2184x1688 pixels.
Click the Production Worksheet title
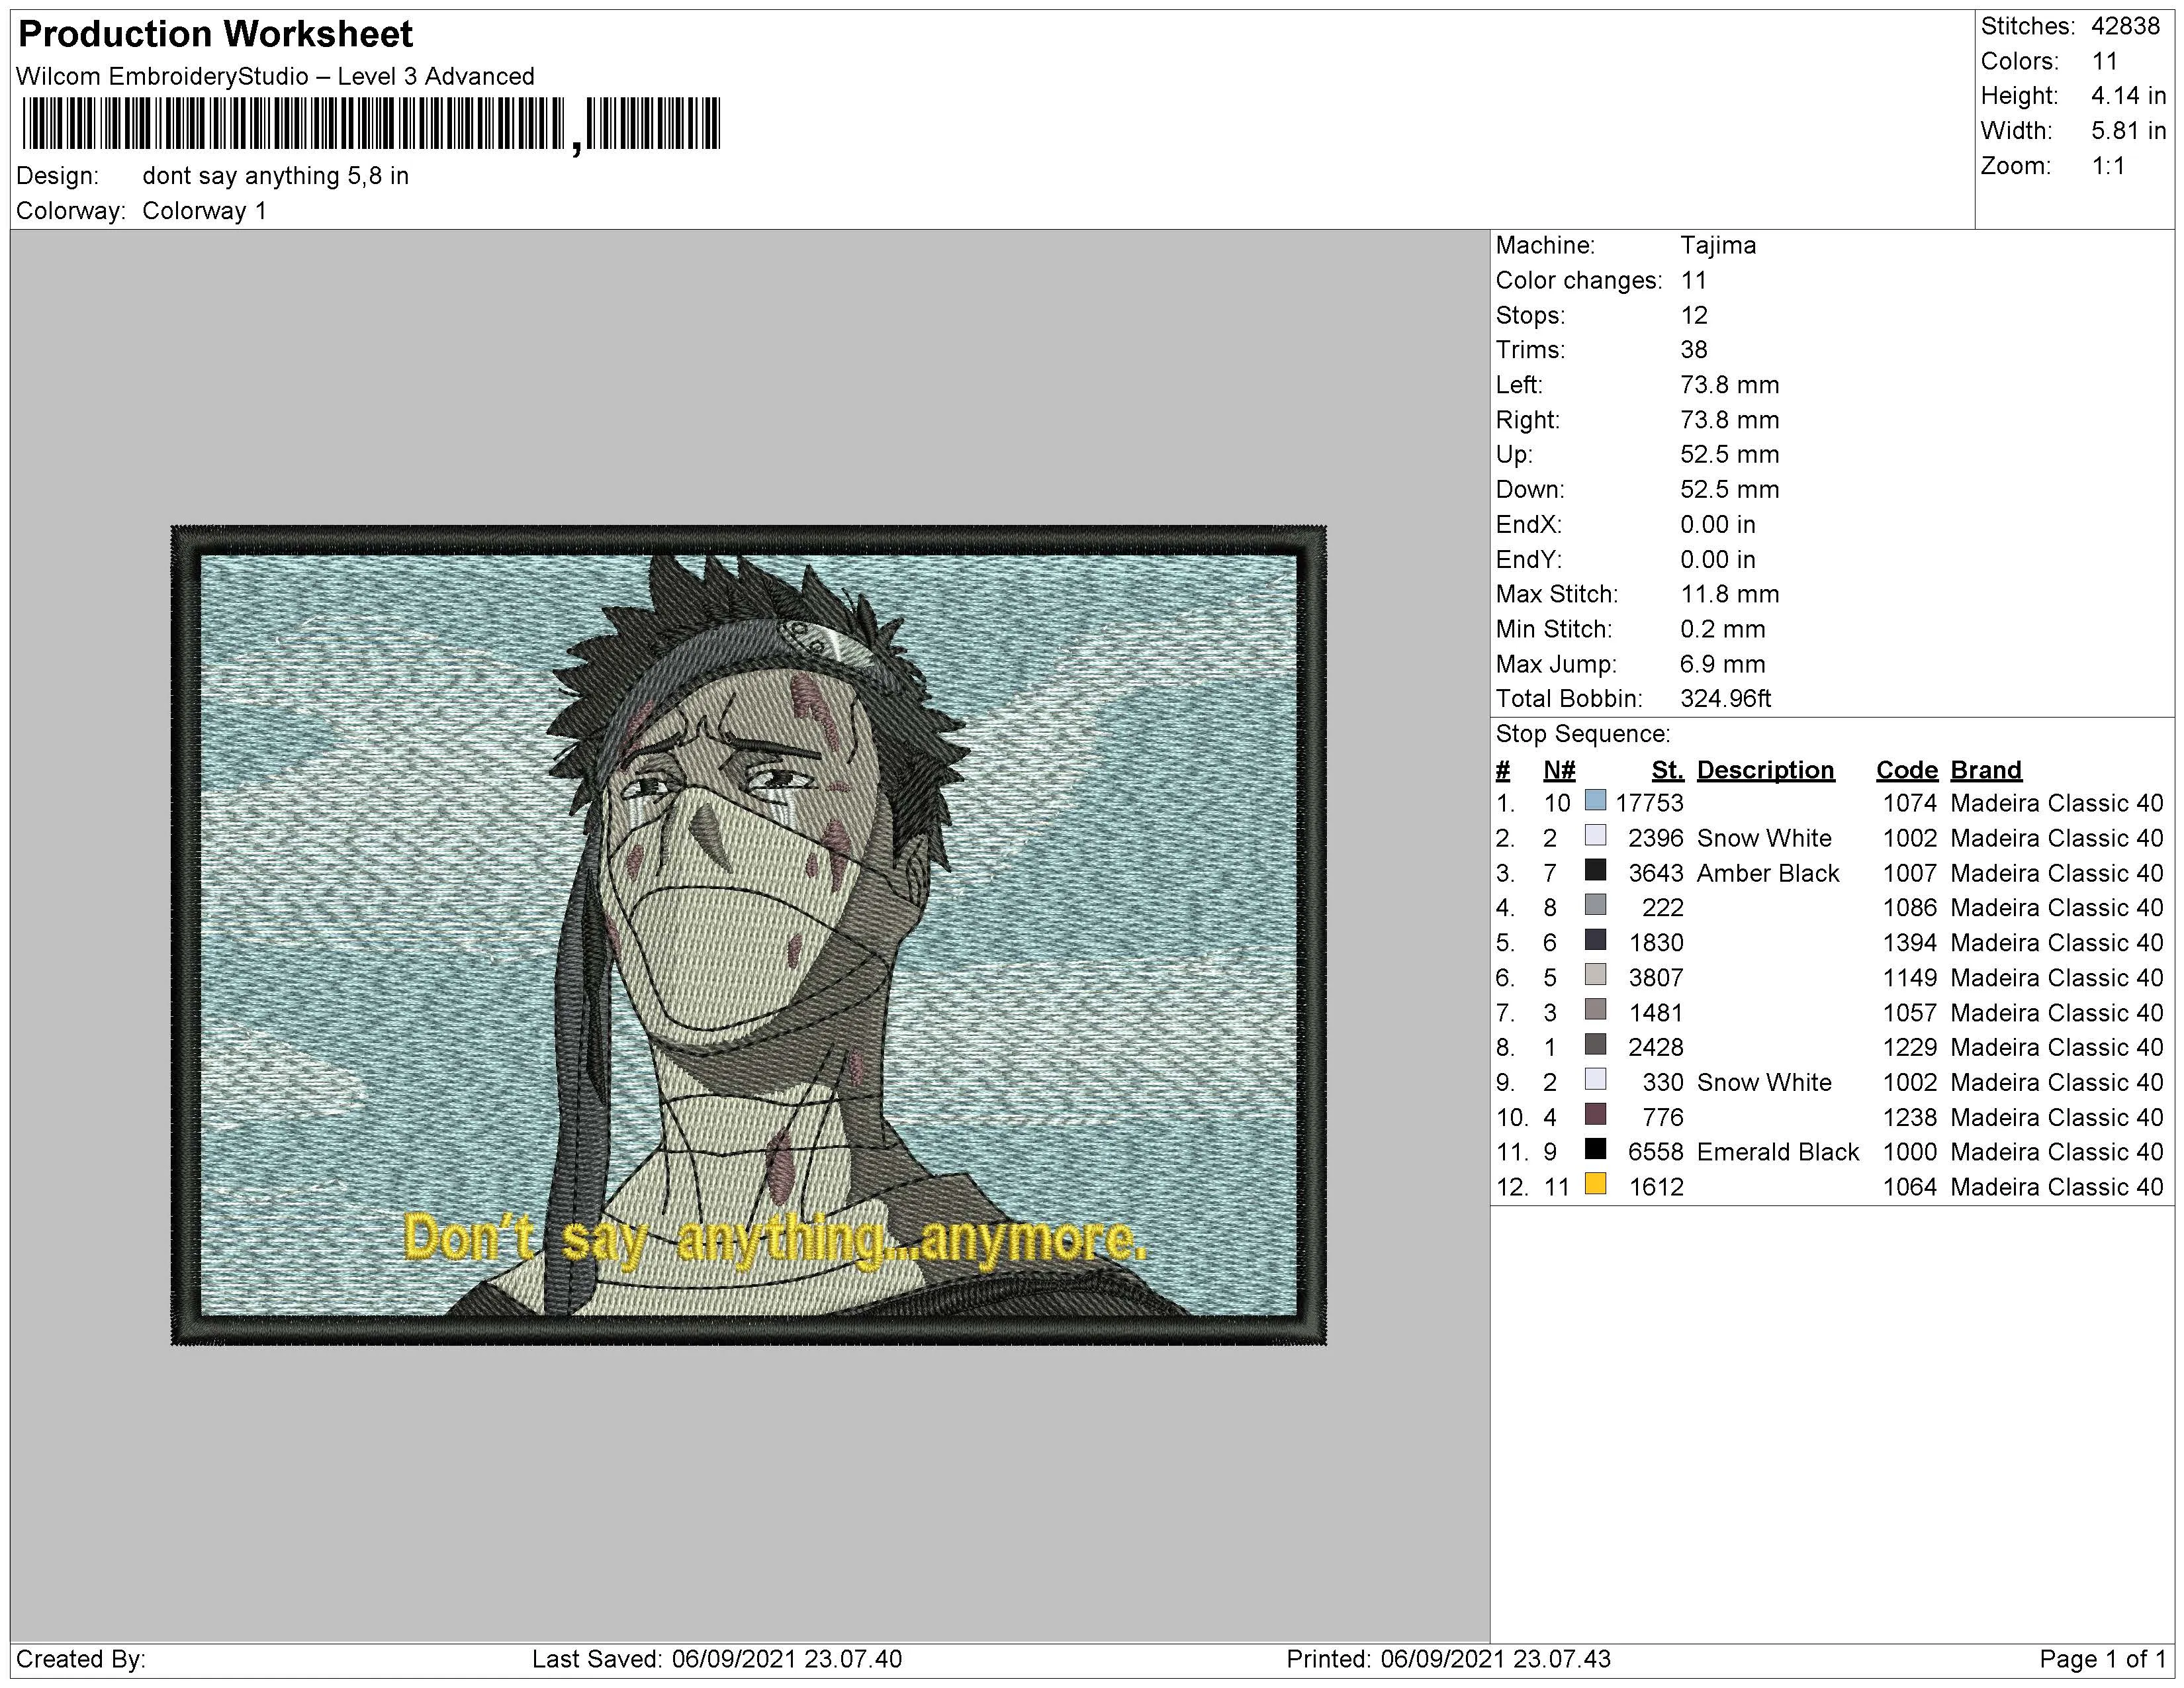point(215,34)
